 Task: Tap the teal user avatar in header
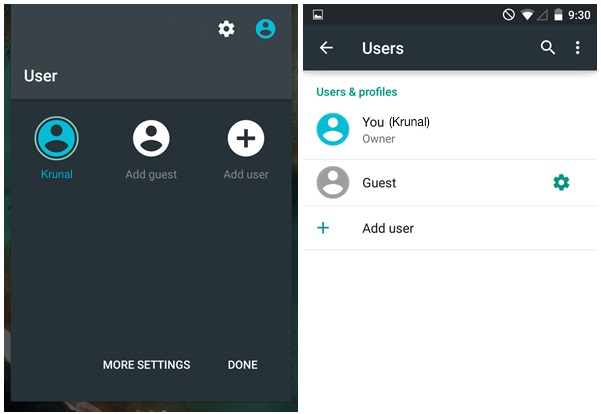pyautogui.click(x=265, y=29)
